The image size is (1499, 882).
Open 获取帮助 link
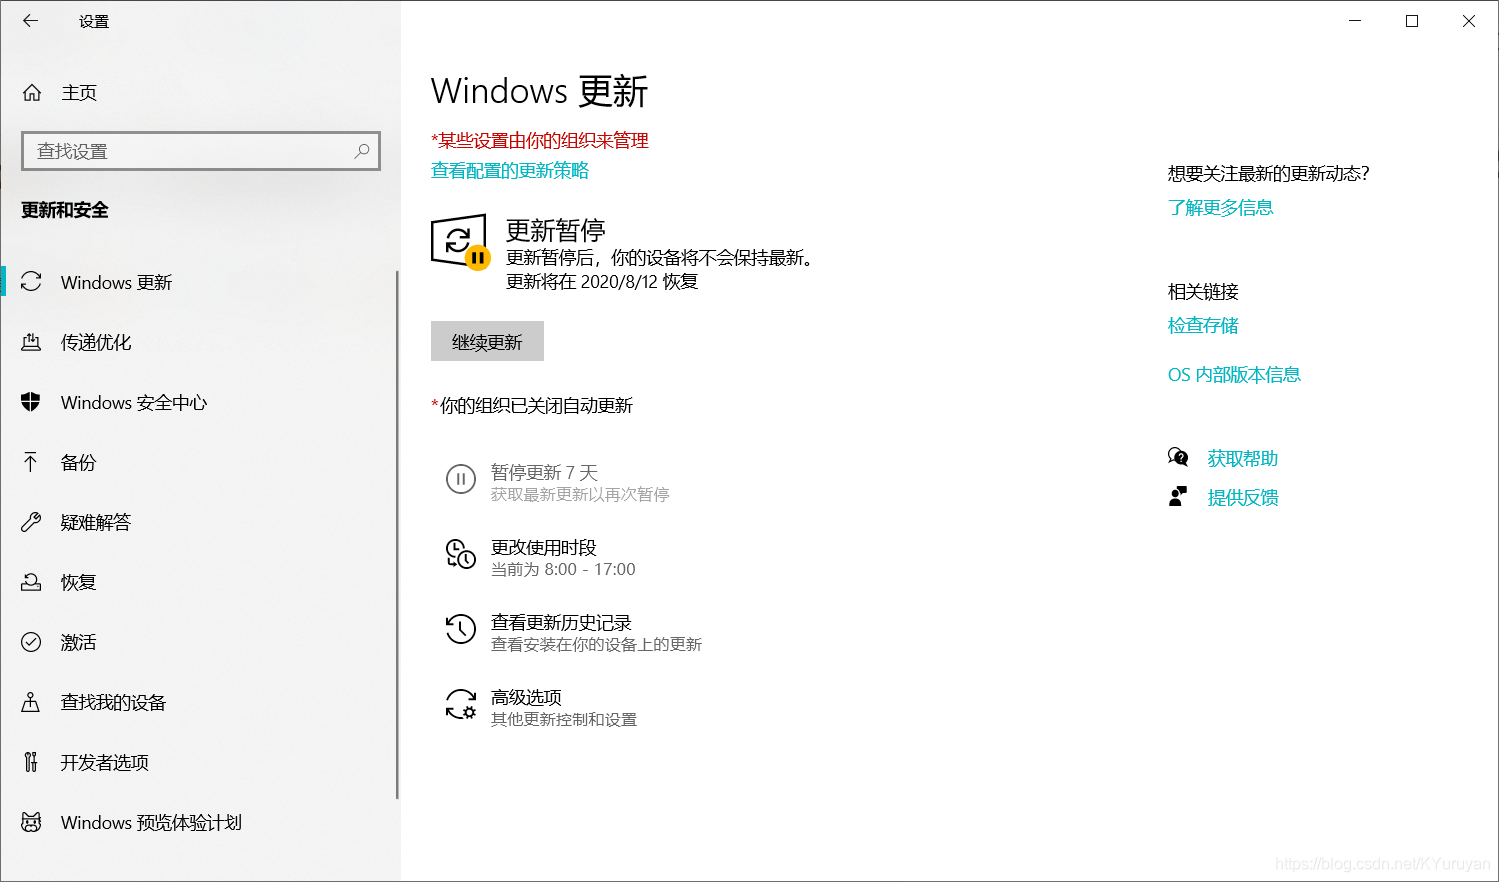pyautogui.click(x=1242, y=459)
